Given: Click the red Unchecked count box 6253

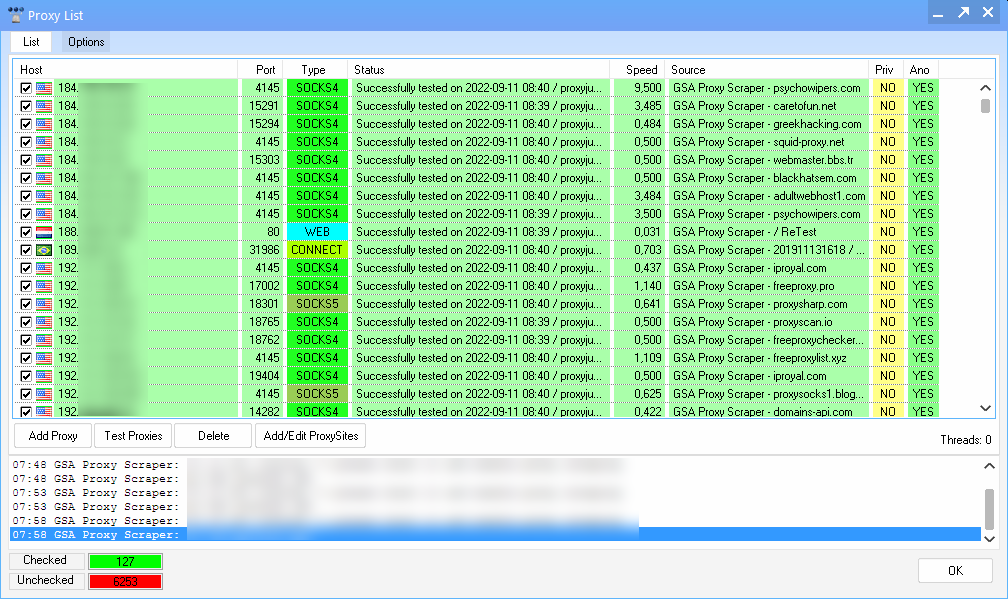Looking at the screenshot, I should click(x=125, y=581).
